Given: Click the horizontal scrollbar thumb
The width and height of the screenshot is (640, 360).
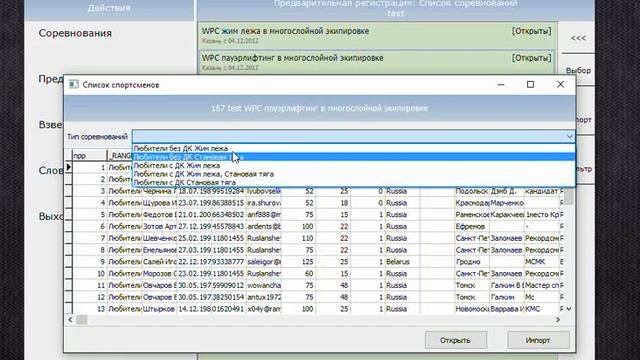Looking at the screenshot, I should 82,320.
